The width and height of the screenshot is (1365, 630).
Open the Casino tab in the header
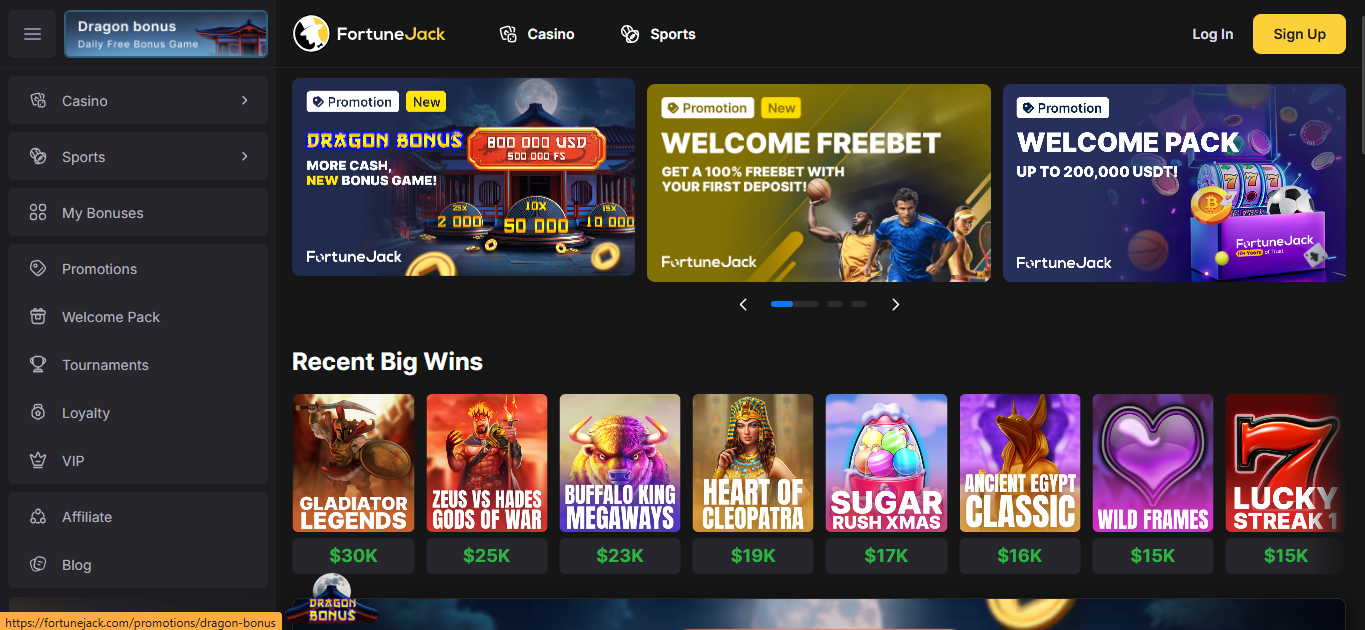click(x=537, y=34)
